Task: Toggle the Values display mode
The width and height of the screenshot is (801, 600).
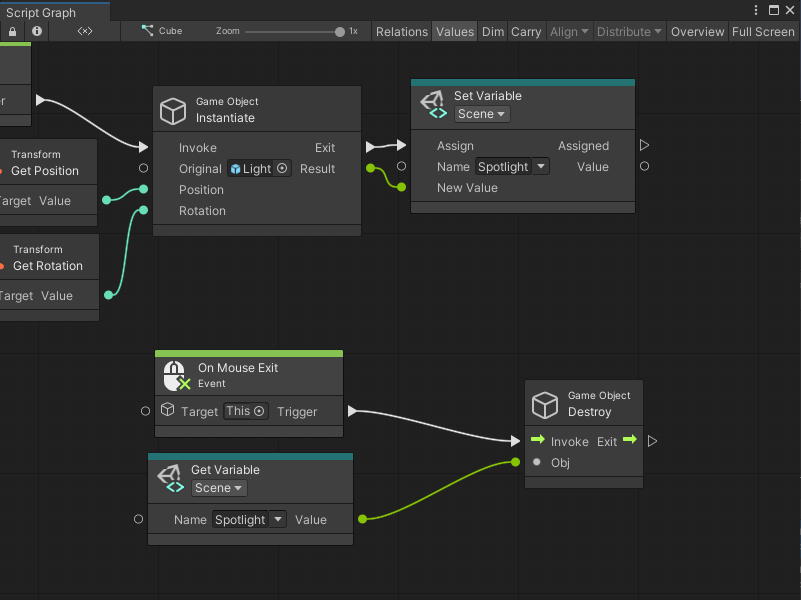Action: (x=454, y=31)
